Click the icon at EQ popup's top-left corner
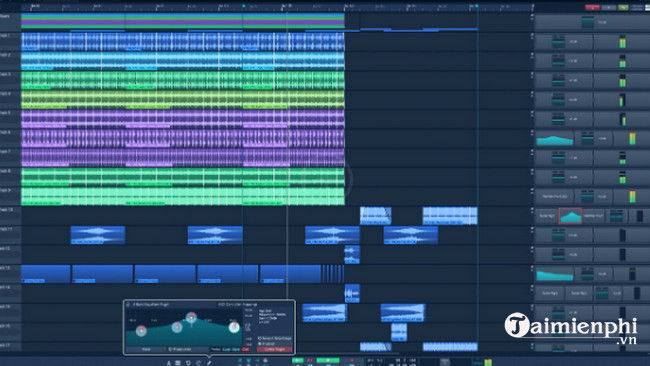The width and height of the screenshot is (650, 366). point(128,305)
